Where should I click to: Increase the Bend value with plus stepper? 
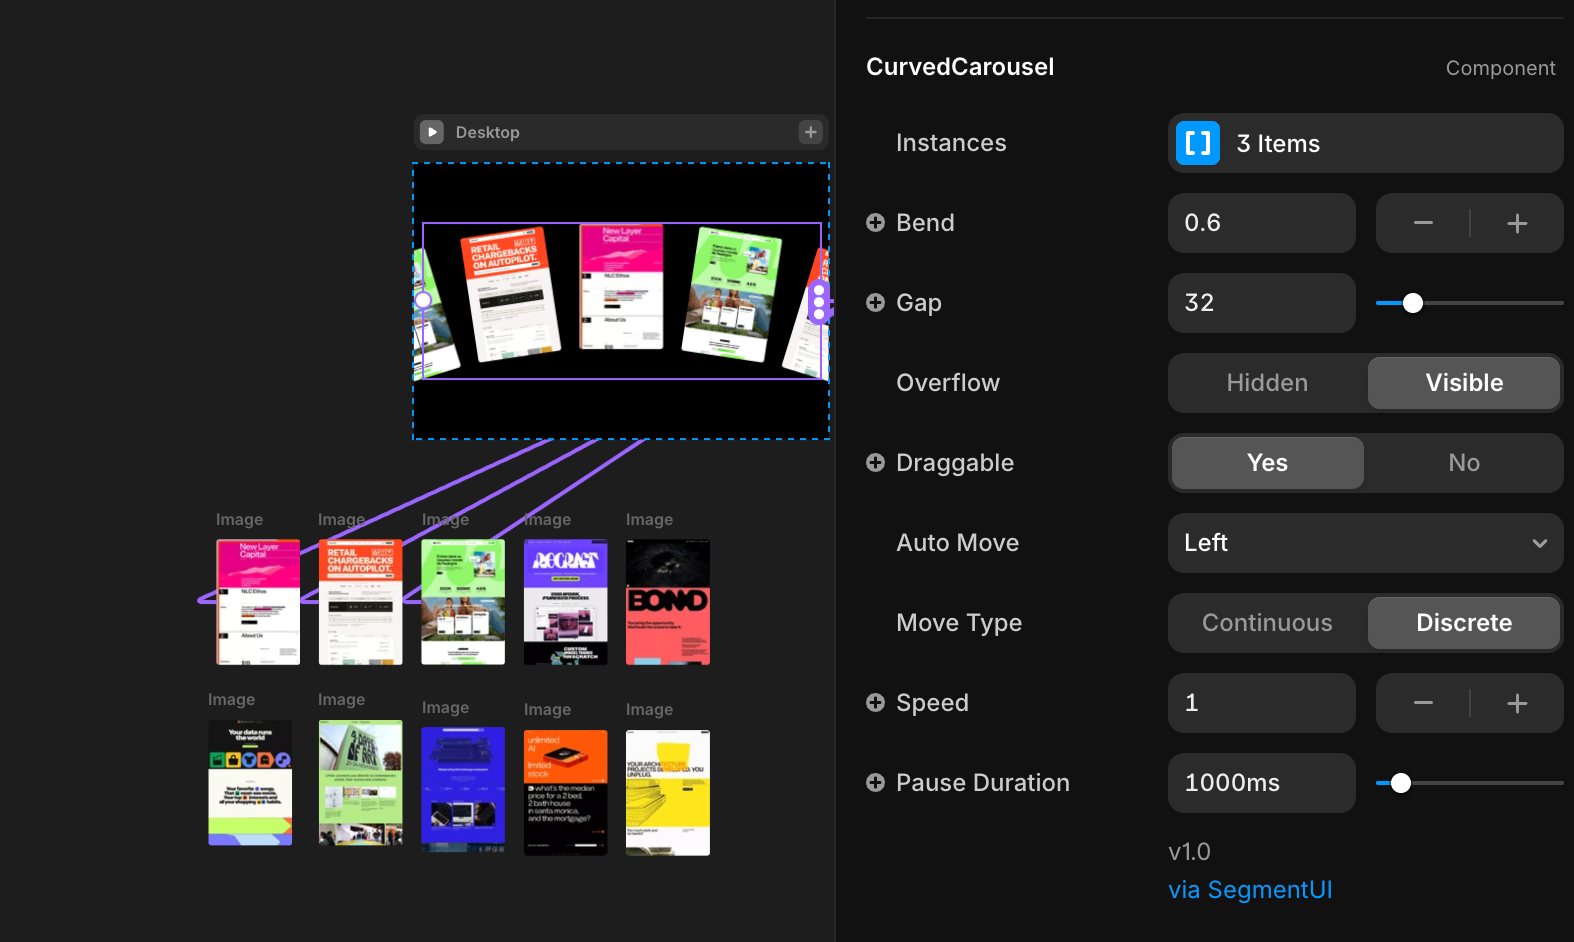[x=1516, y=223]
